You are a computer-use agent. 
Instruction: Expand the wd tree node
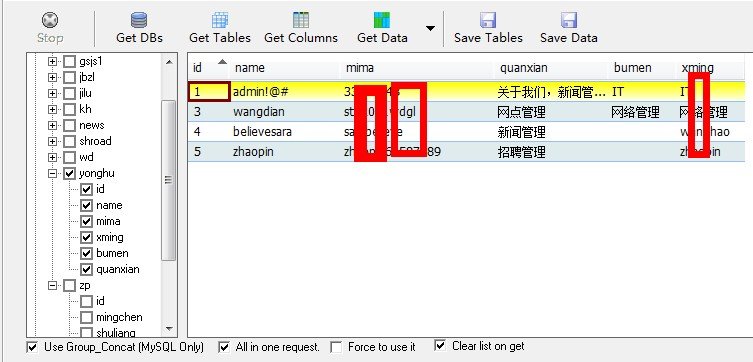pyautogui.click(x=53, y=157)
